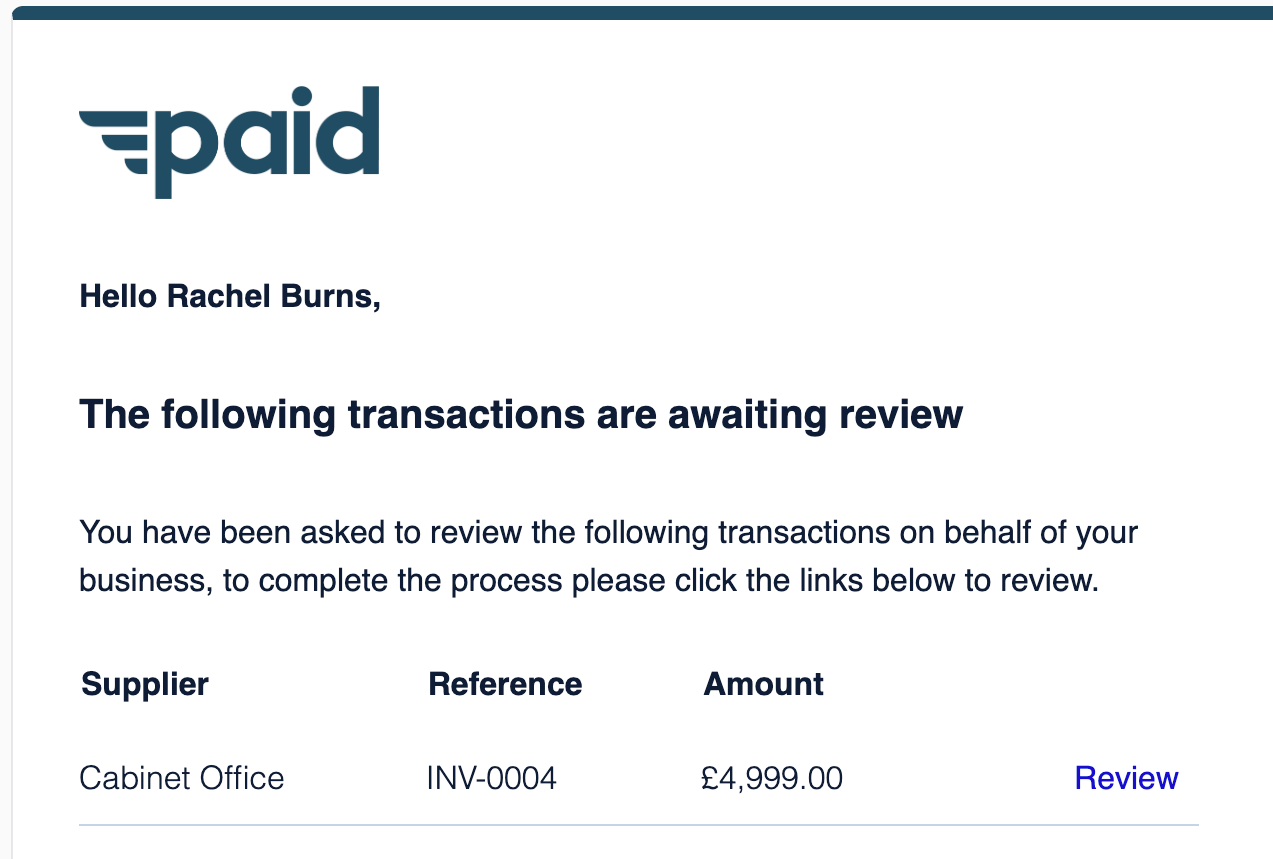Click the dark teal bar atop the email
Viewport: 1273px width, 859px height.
640,12
